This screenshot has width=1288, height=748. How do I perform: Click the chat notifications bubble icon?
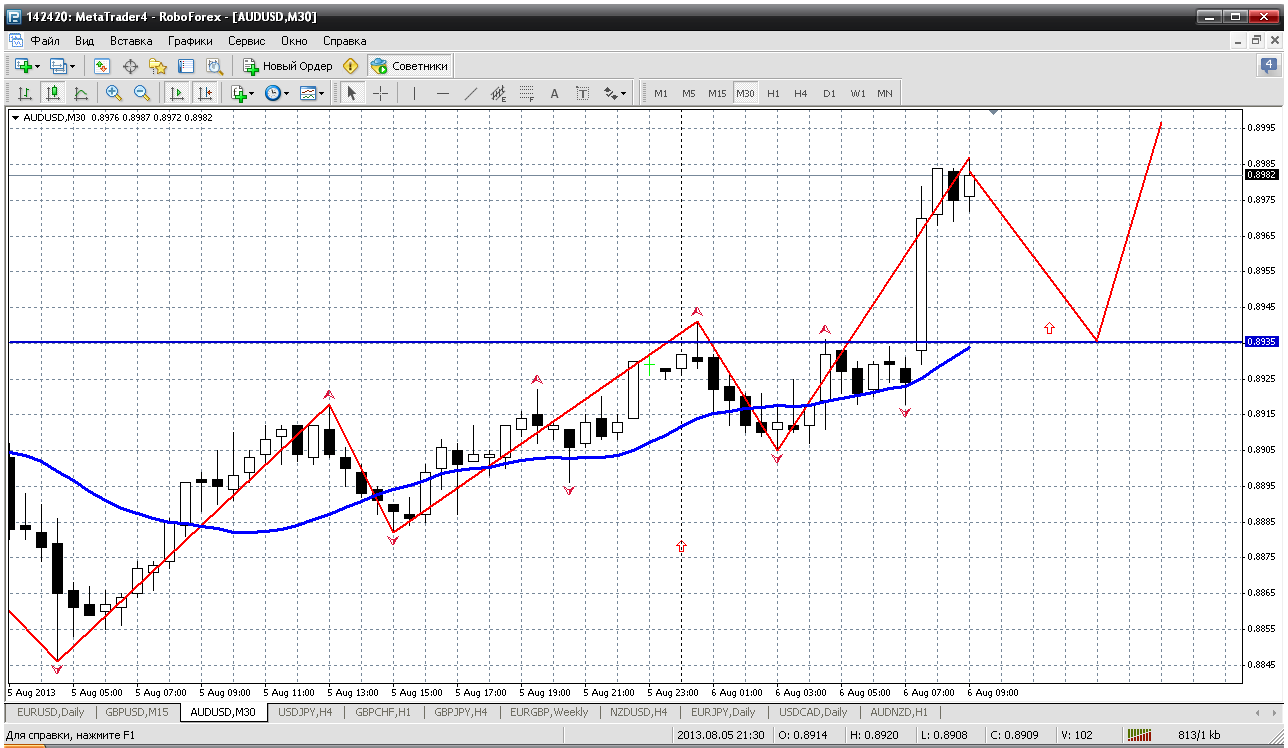[x=1269, y=66]
